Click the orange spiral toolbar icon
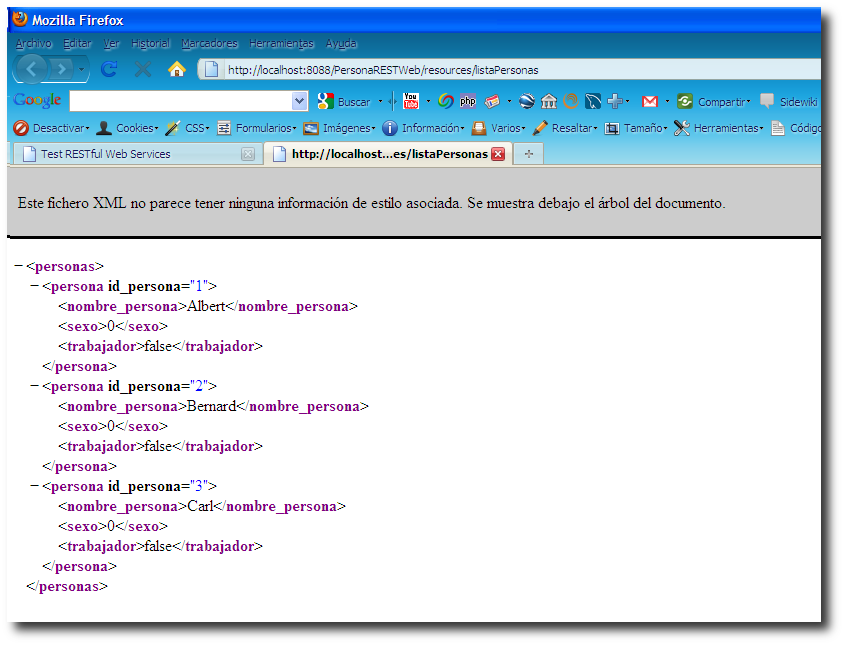Screen dimensions: 844x645 (x=571, y=101)
